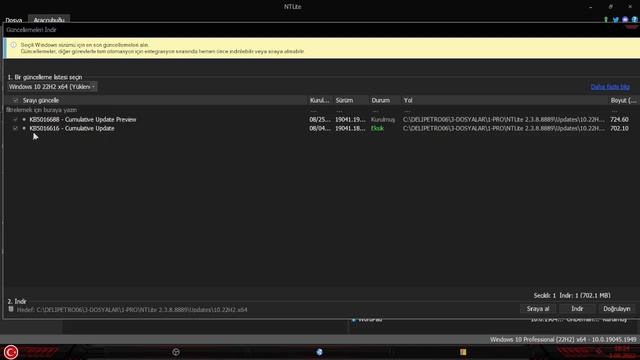Click the version cell of the KB5016688 row
Image resolution: width=640 pixels, height=360 pixels.
(350, 120)
